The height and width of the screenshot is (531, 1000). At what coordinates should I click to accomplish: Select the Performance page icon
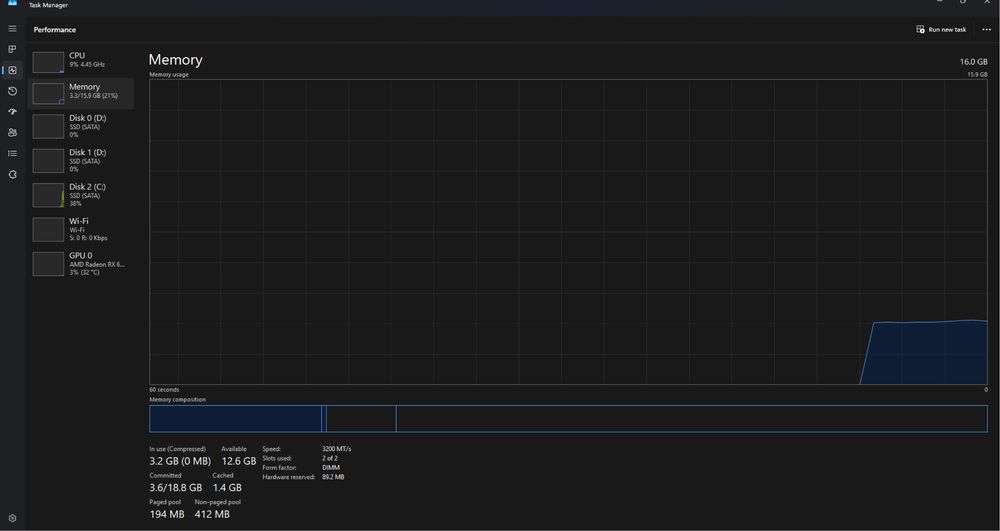(12, 70)
